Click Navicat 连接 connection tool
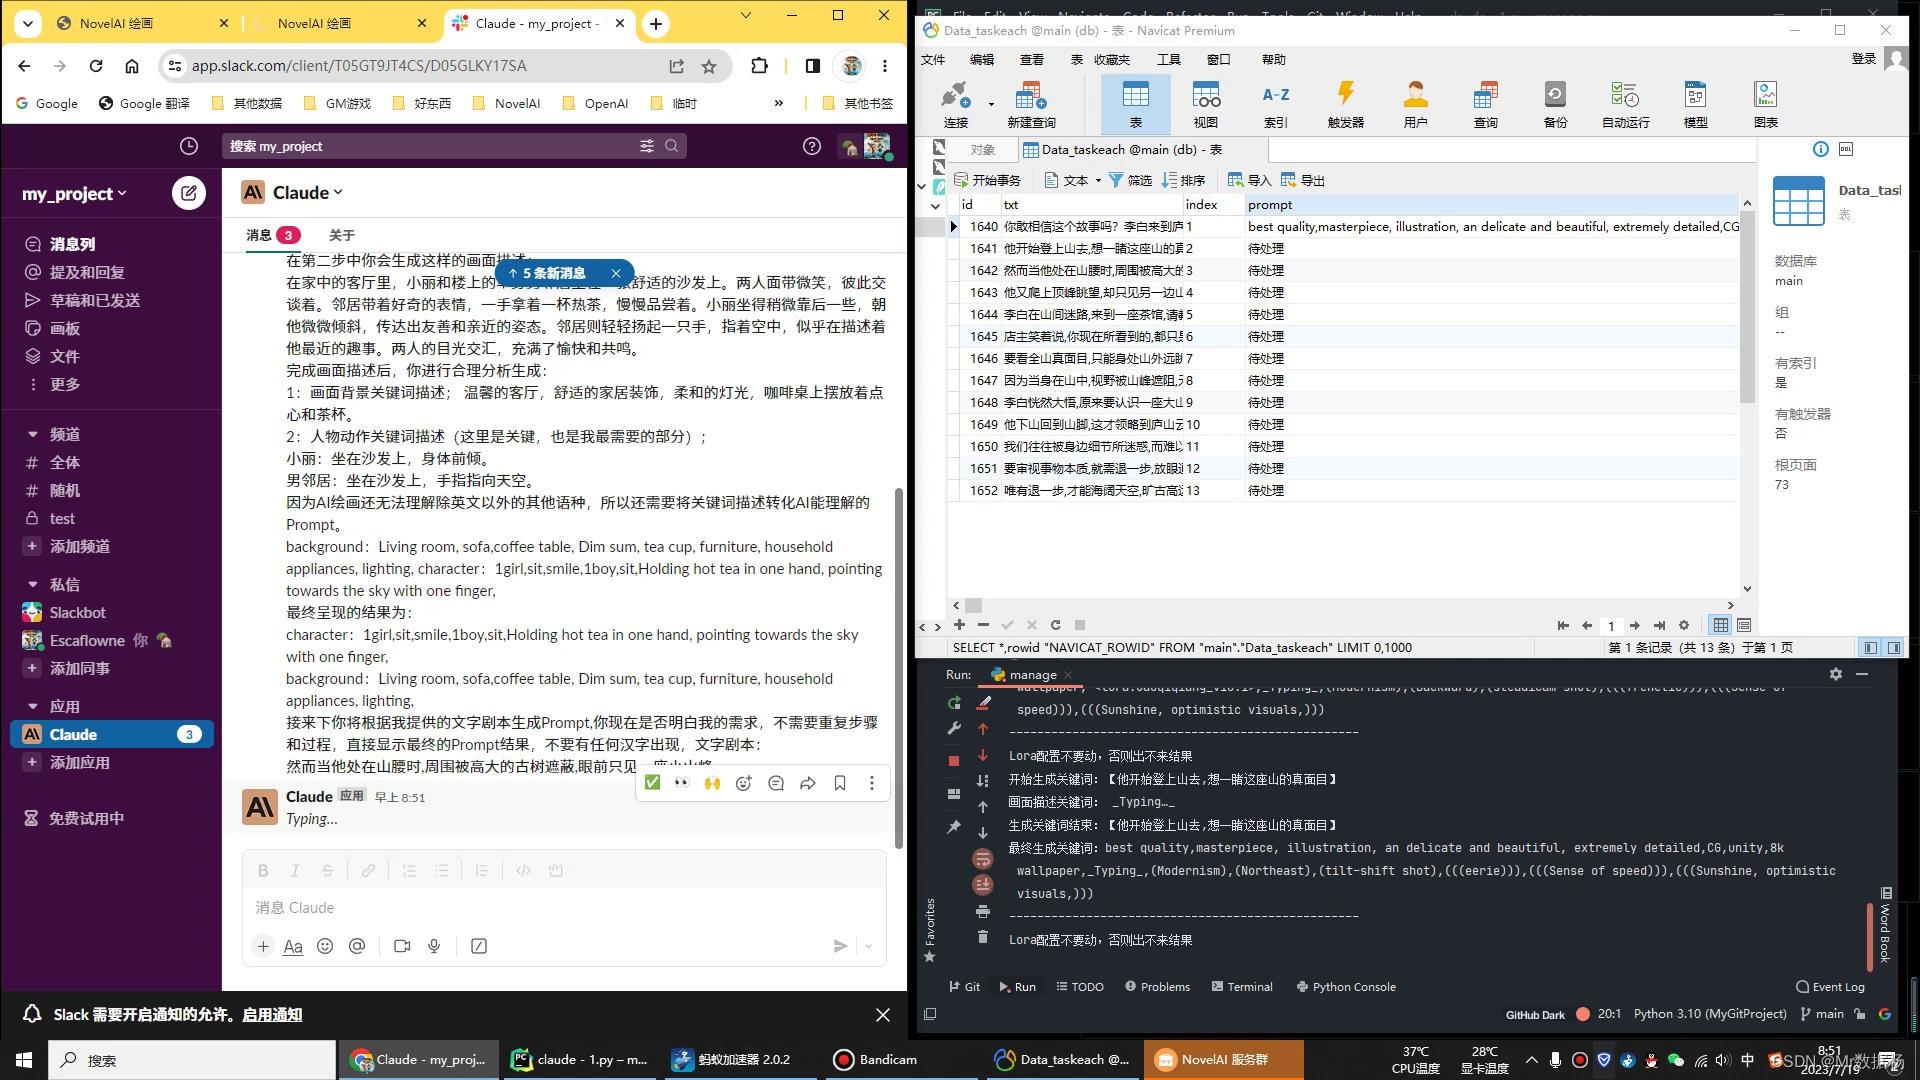1920x1080 pixels. coord(956,104)
